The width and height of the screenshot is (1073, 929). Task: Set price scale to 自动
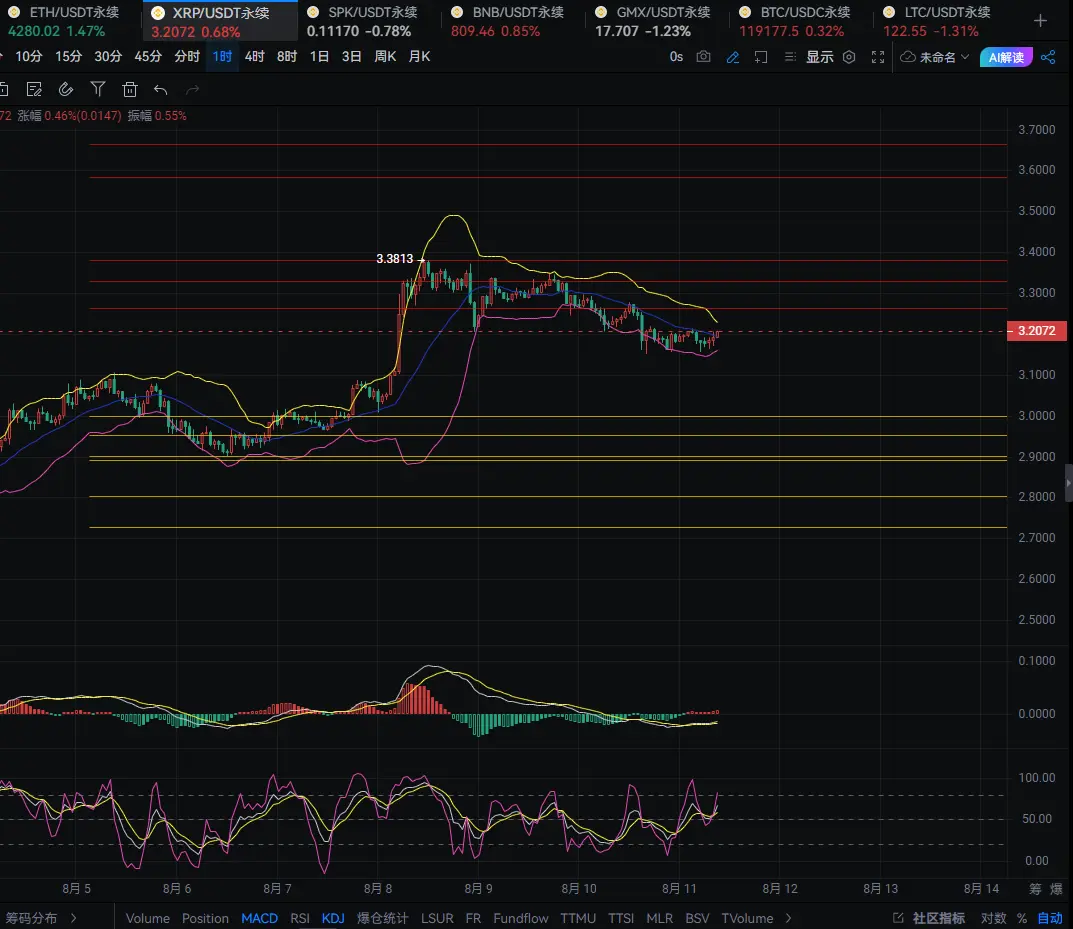click(x=1050, y=918)
